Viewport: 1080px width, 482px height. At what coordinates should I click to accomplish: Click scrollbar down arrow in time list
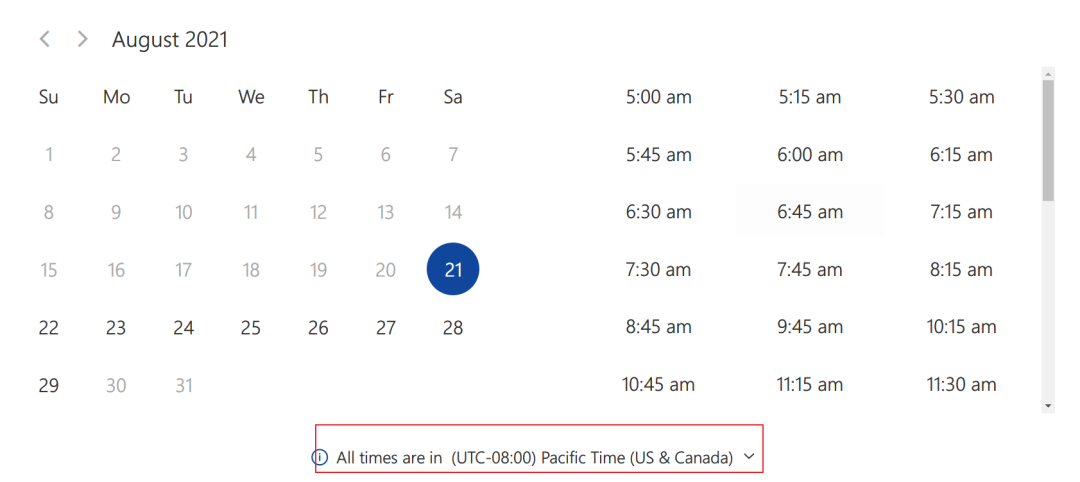click(x=1048, y=406)
